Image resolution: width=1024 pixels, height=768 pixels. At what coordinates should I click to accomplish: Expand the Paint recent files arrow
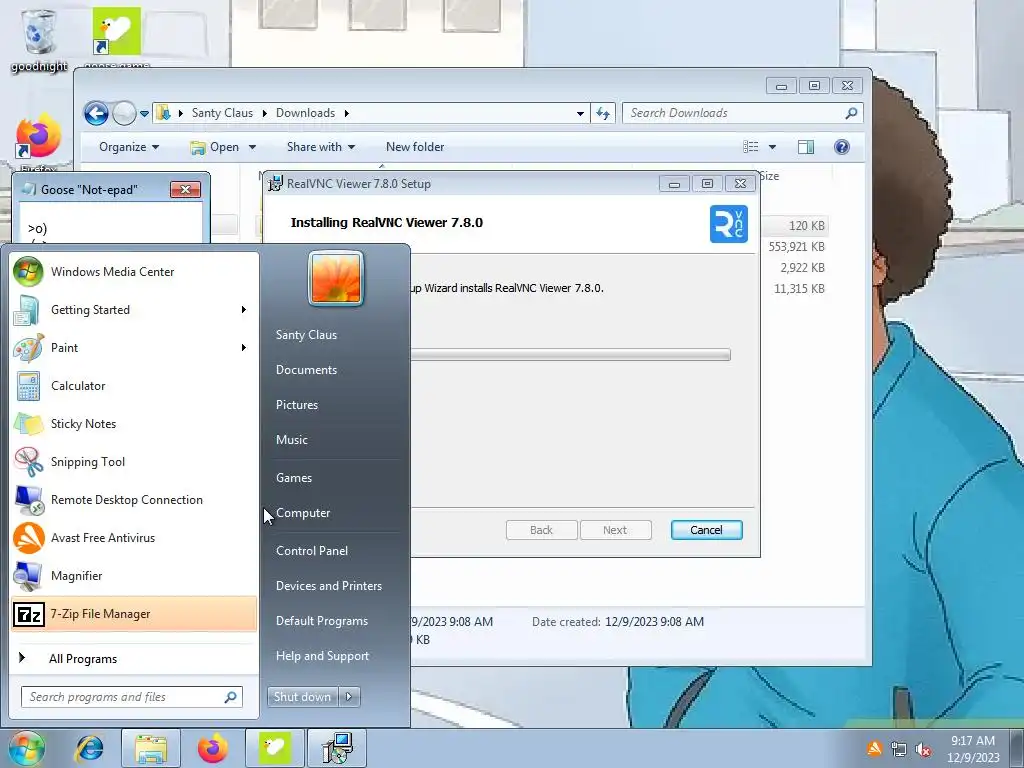tap(244, 347)
